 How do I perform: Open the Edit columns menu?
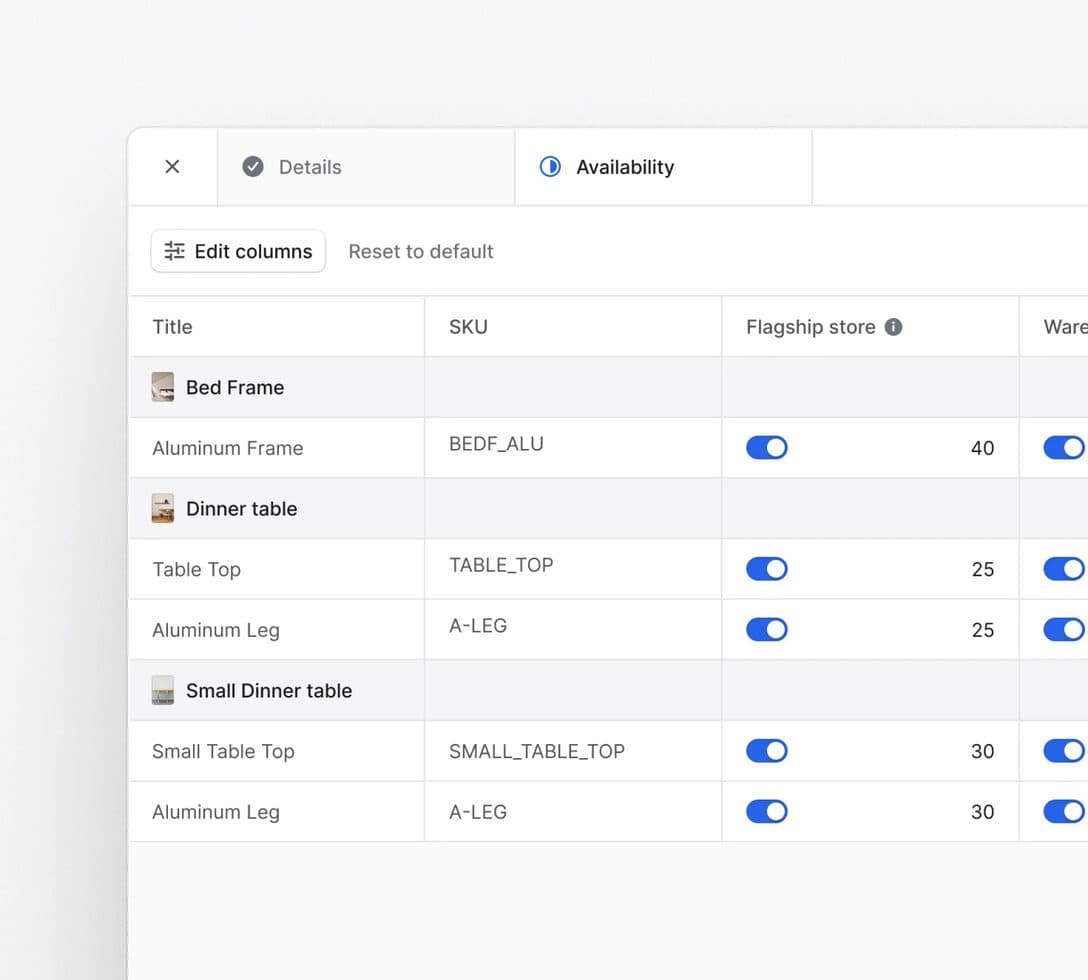238,251
